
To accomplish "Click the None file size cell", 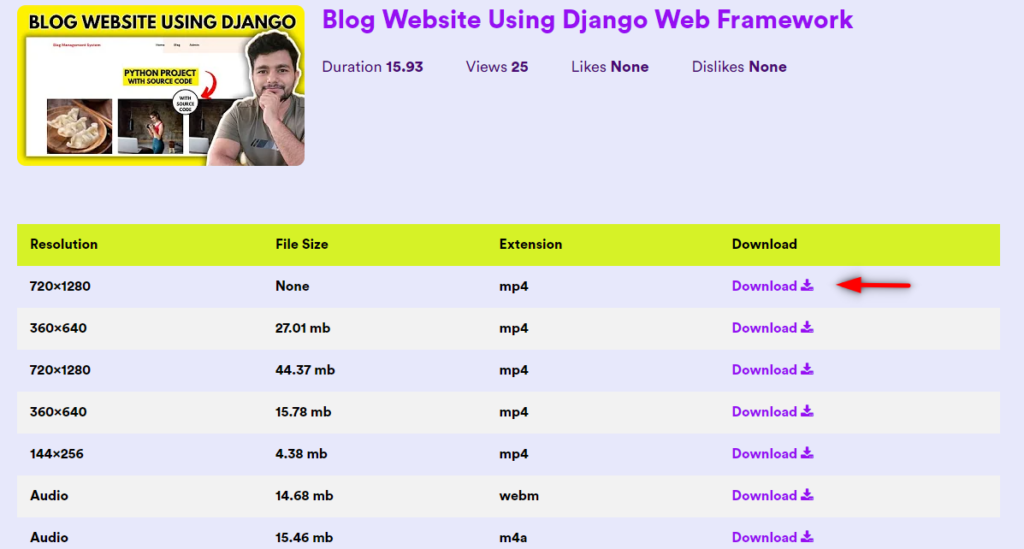I will point(292,286).
